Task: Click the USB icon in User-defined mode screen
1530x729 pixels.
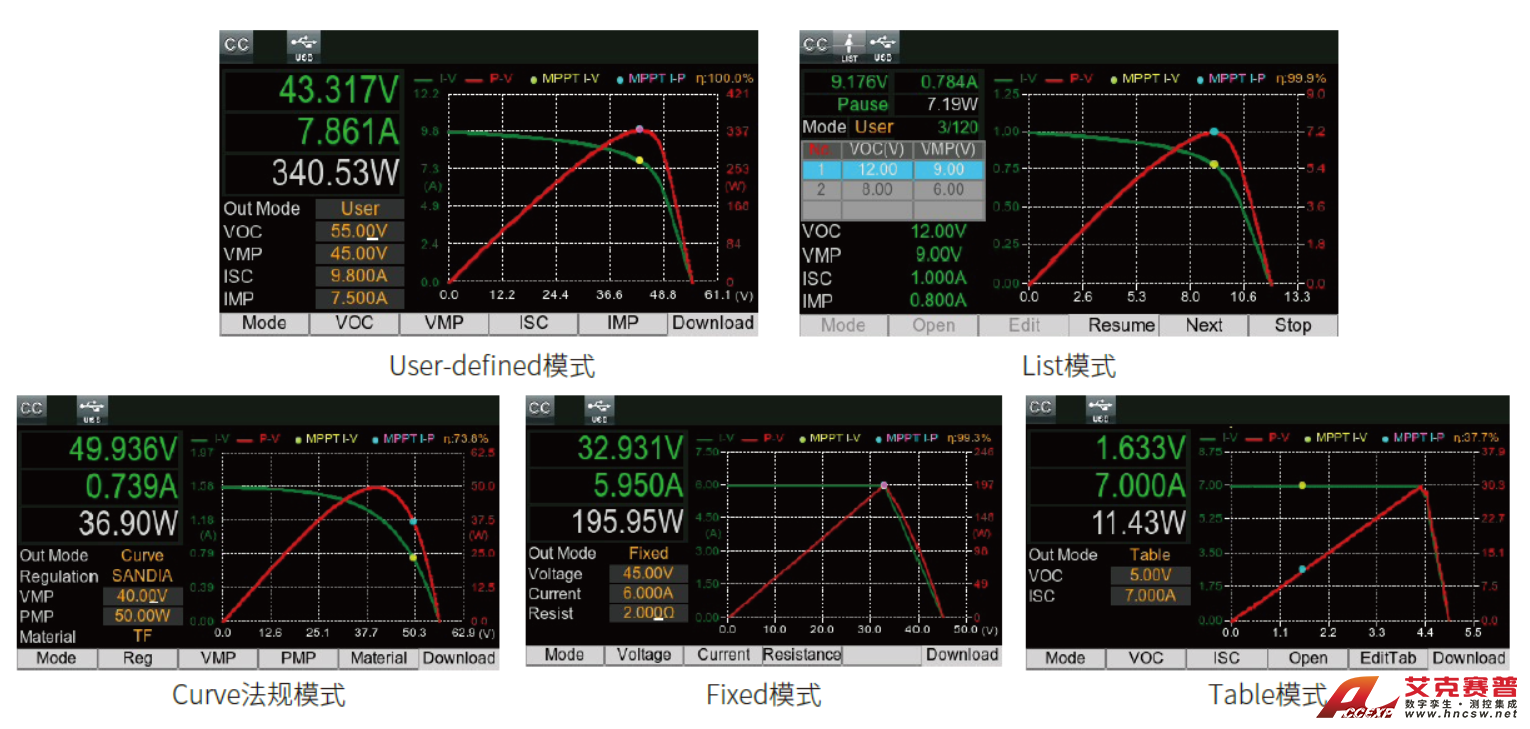Action: (304, 45)
